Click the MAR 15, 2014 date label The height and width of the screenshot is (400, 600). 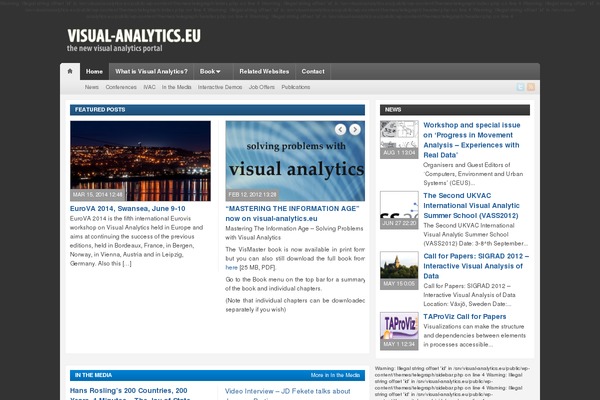(x=98, y=195)
